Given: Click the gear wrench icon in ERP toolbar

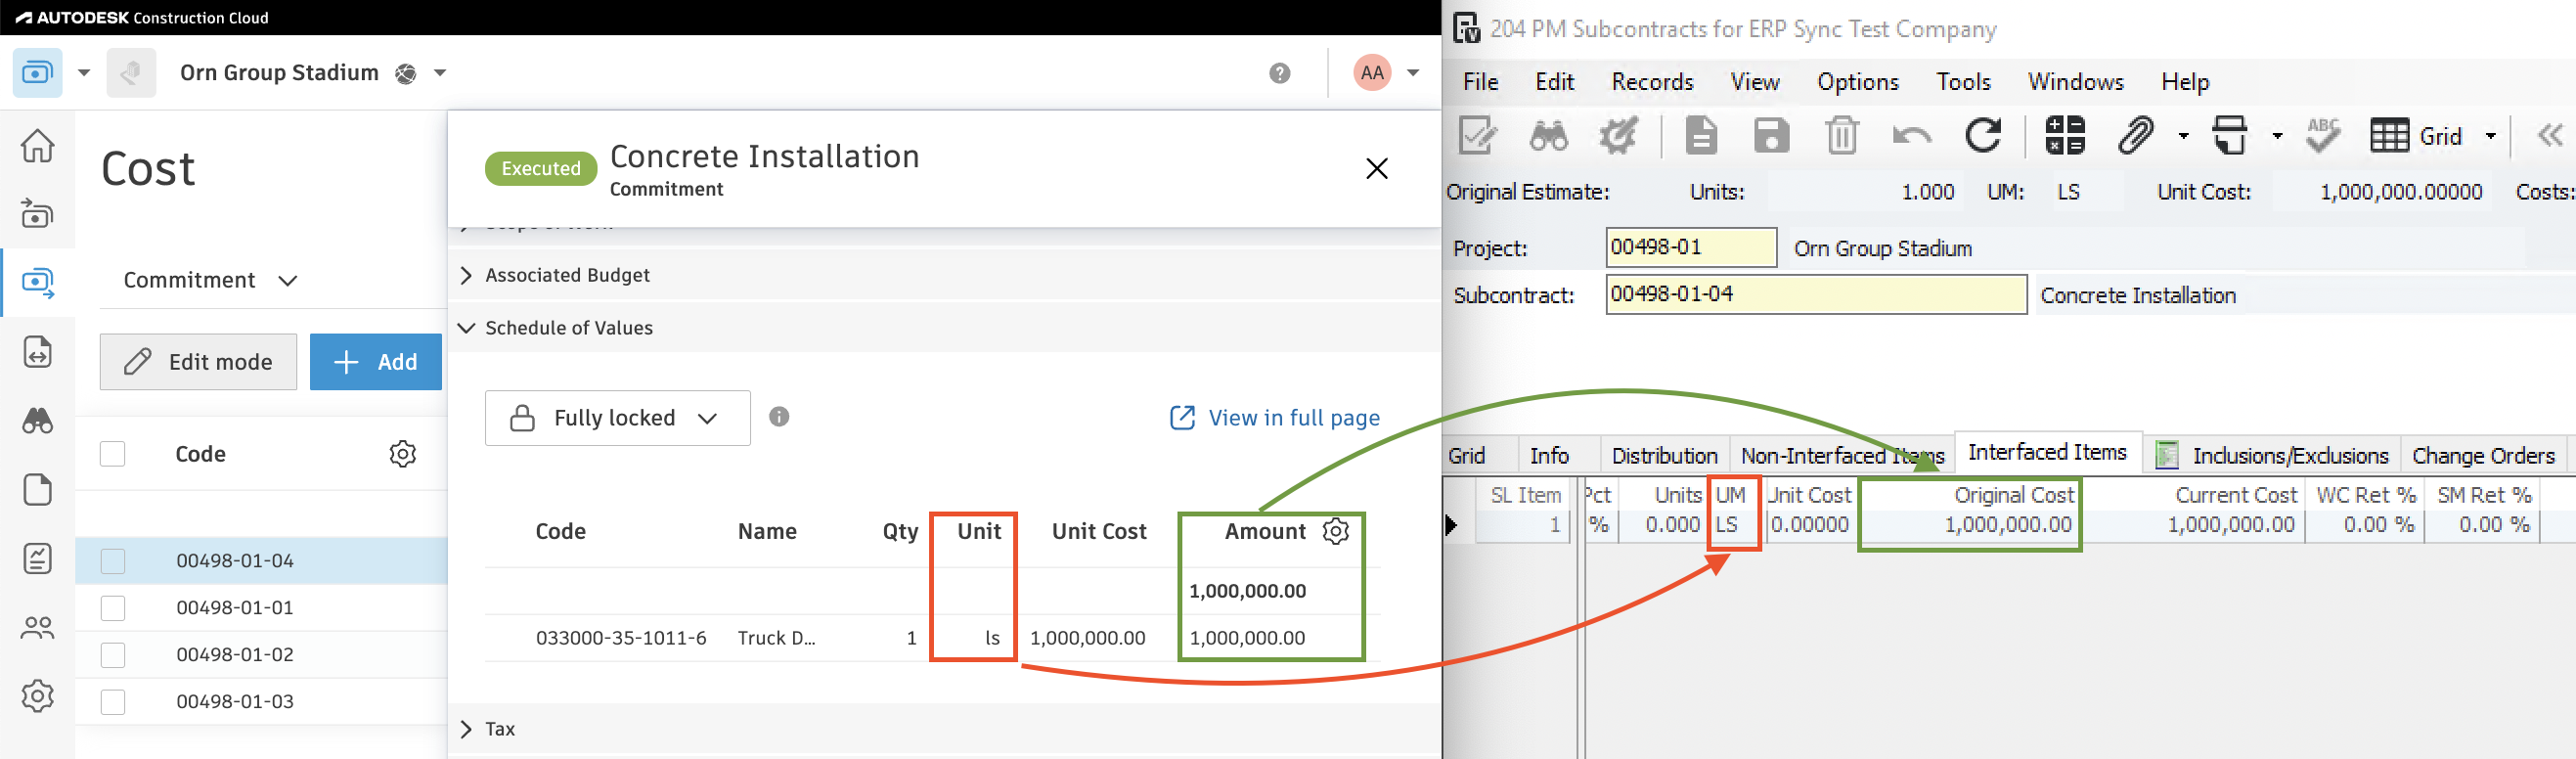Looking at the screenshot, I should click(x=1618, y=136).
